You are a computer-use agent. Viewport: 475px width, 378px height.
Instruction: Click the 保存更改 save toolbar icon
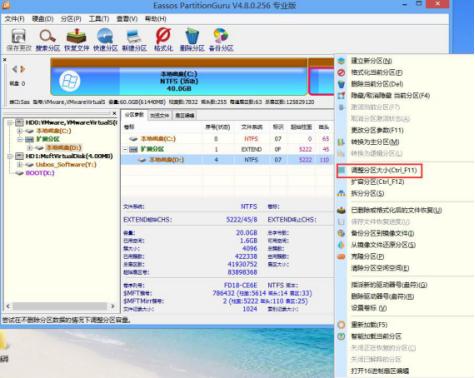19,39
